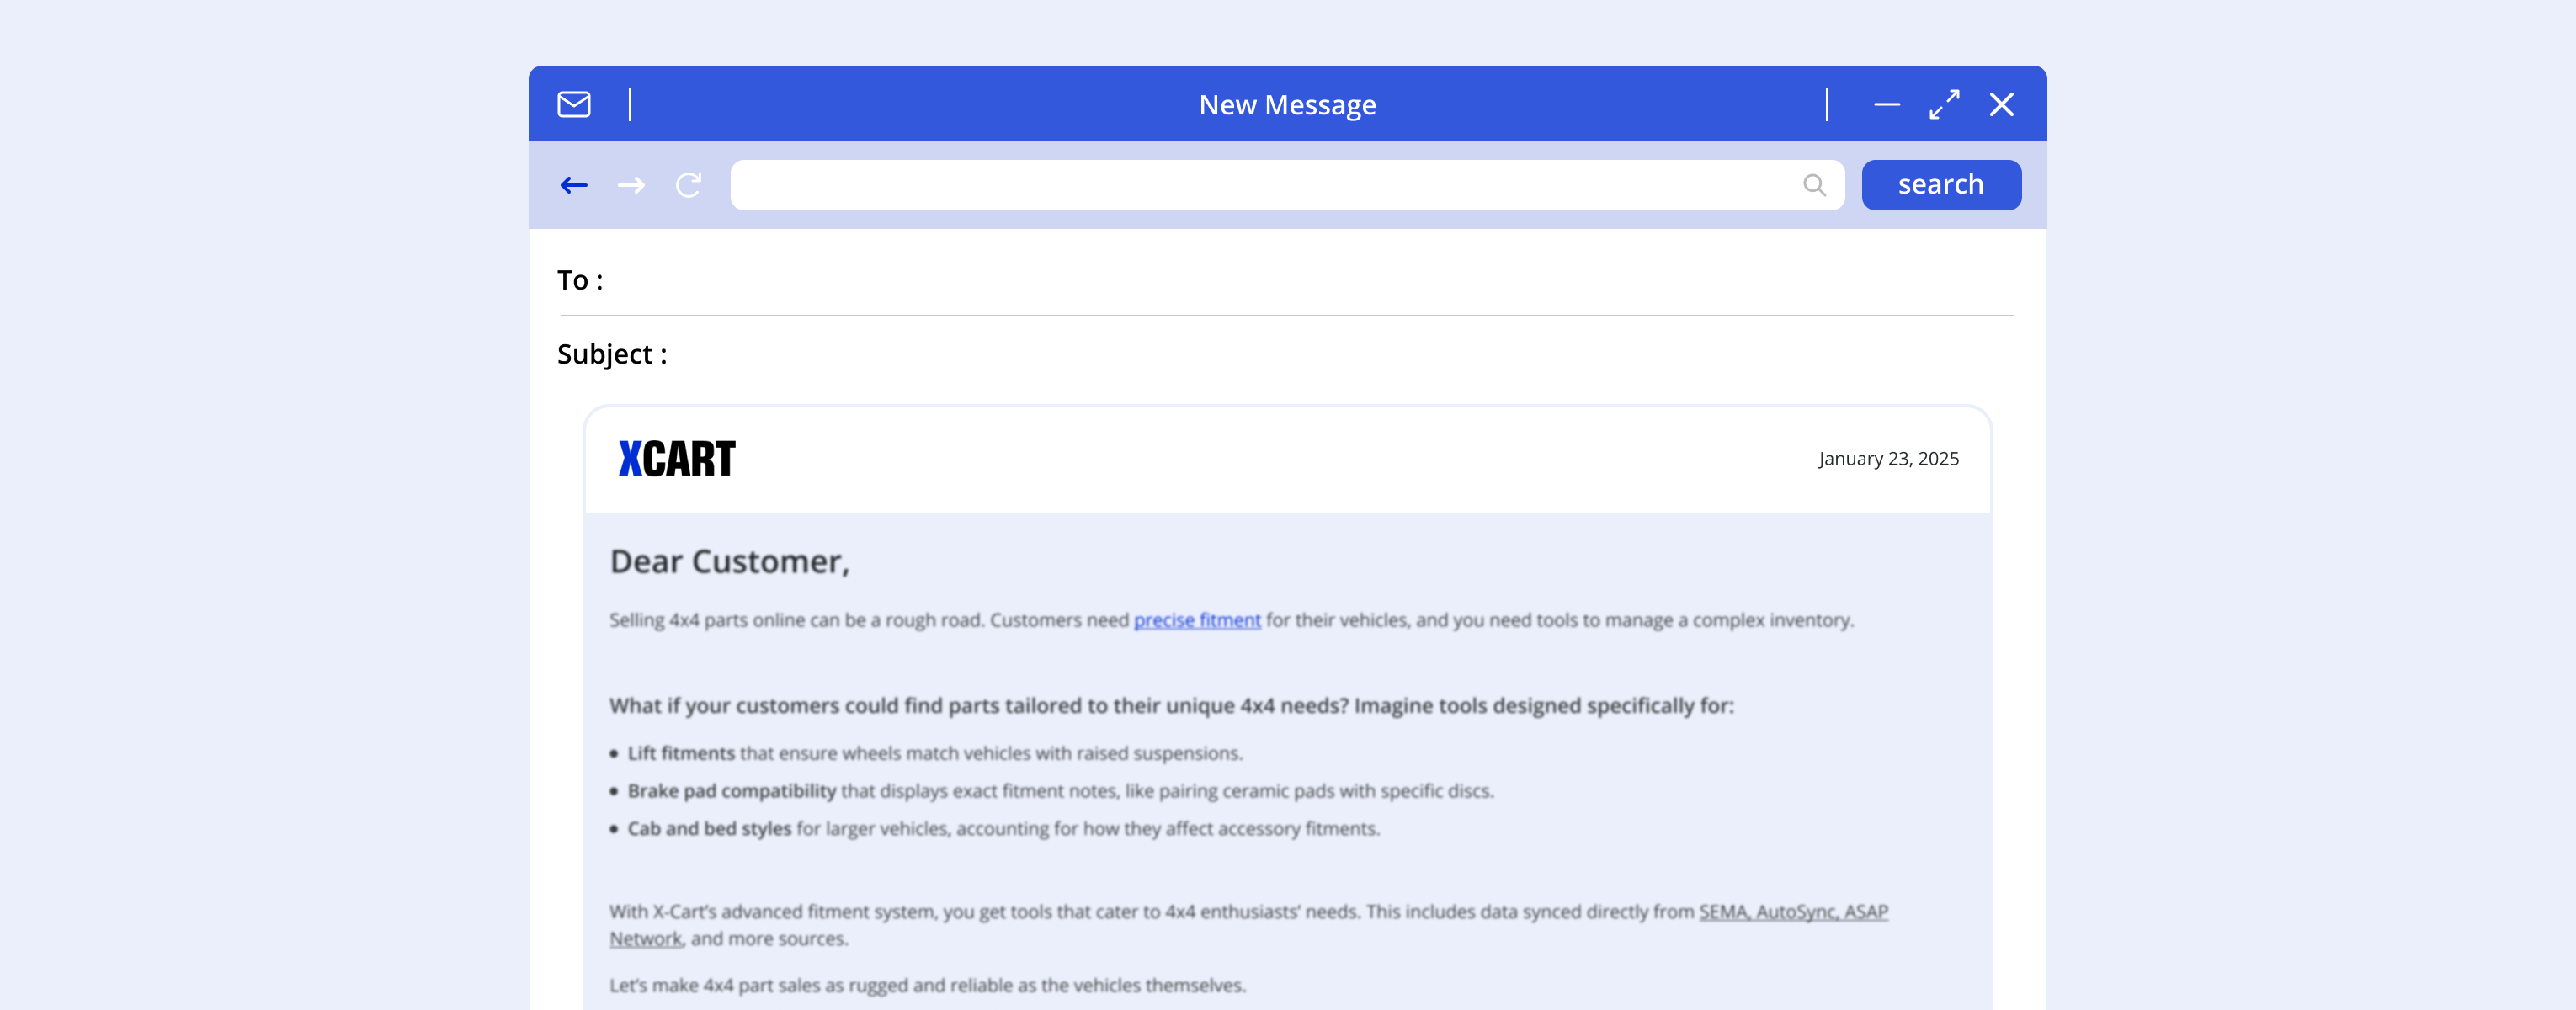Click the XCART logo
Image resolution: width=2576 pixels, height=1010 pixels.
(x=676, y=458)
